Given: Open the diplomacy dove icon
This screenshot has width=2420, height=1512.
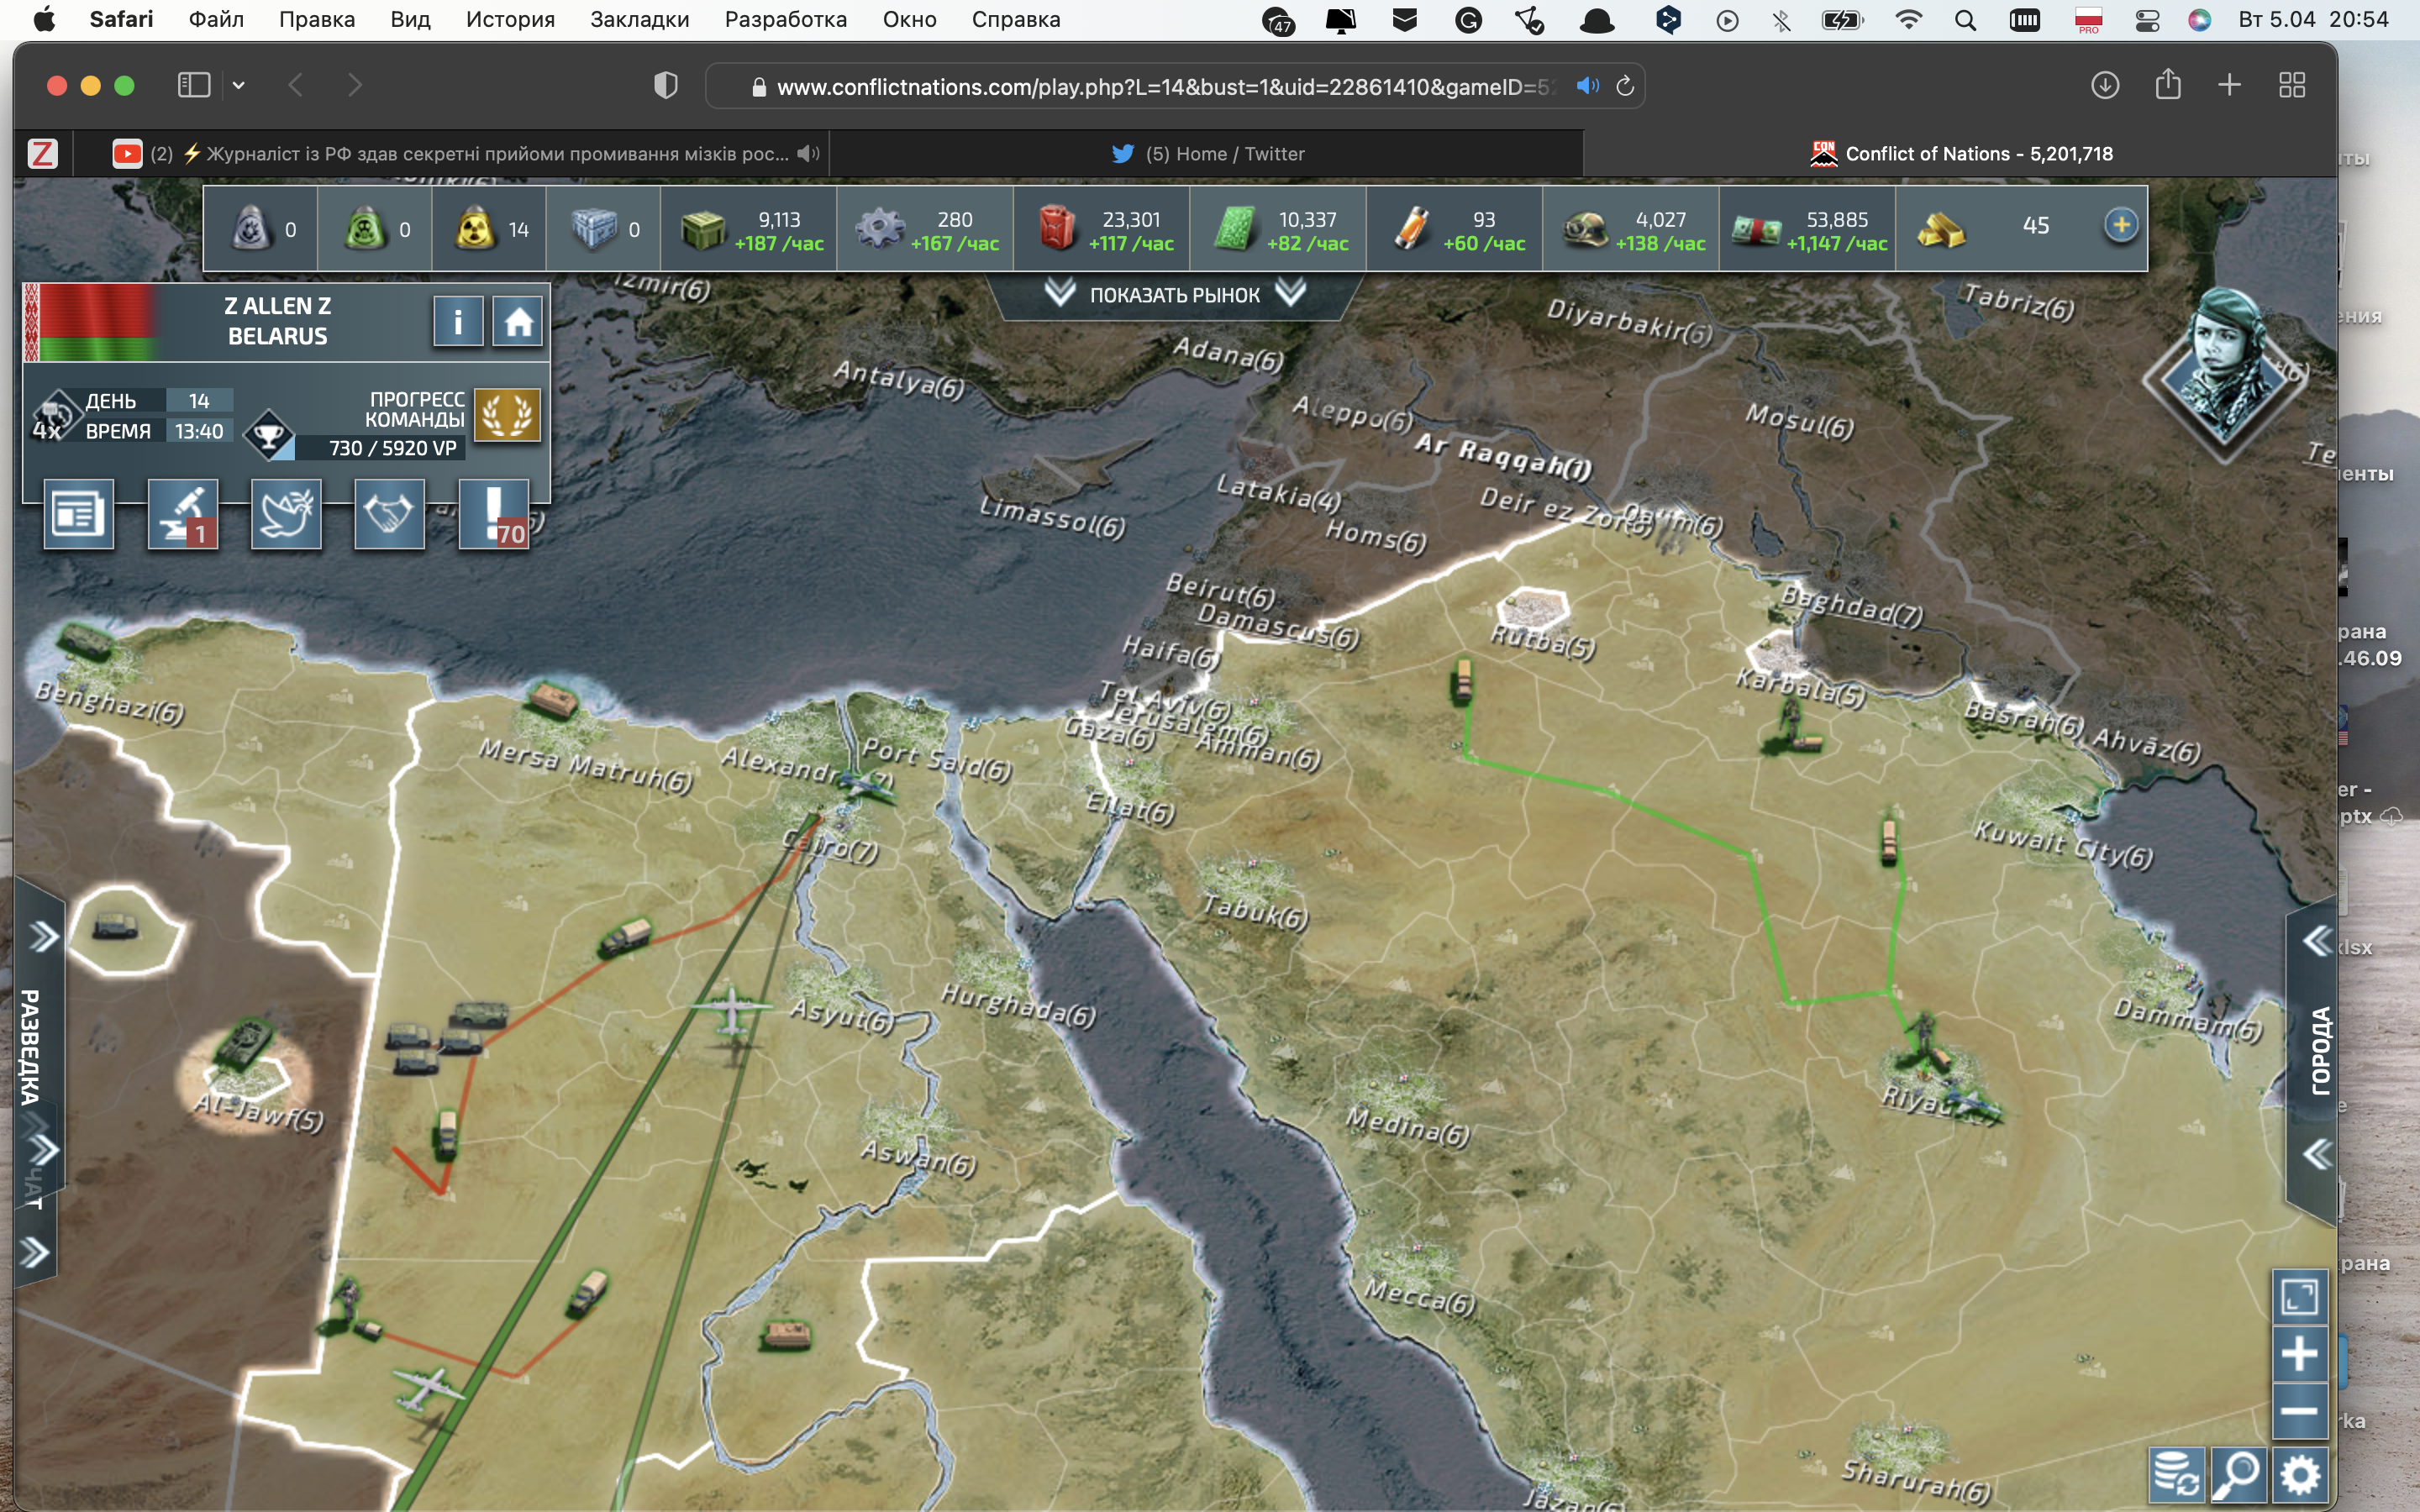Looking at the screenshot, I should (x=286, y=514).
